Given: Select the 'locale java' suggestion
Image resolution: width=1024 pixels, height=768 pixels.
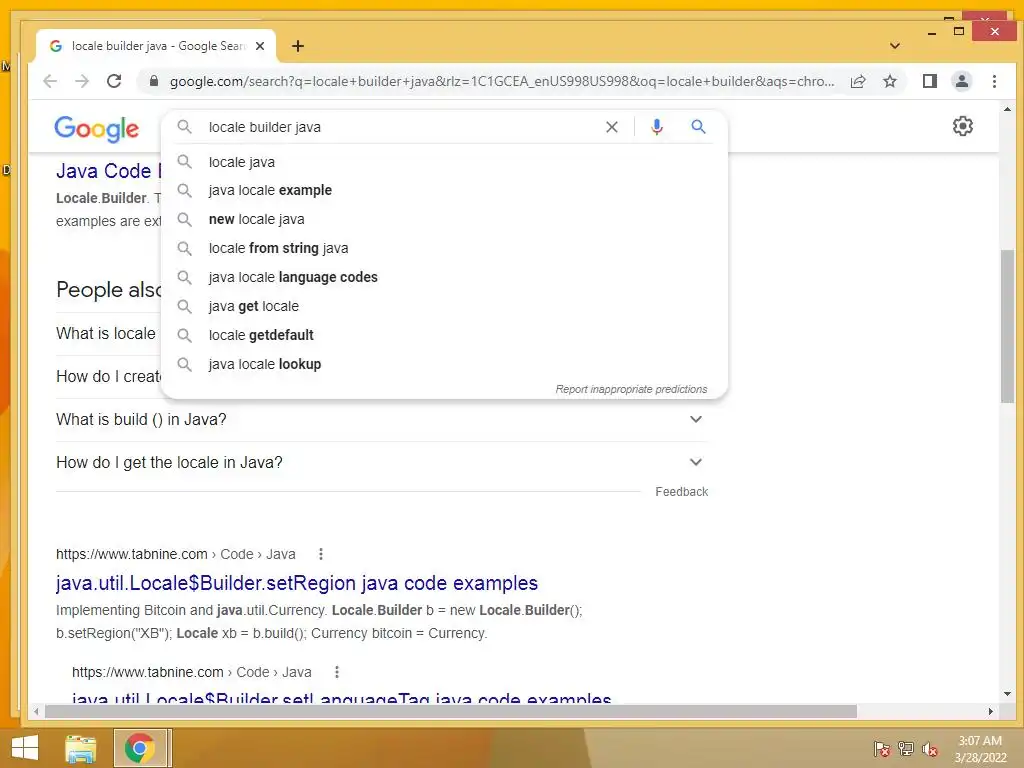Looking at the screenshot, I should 444,162.
